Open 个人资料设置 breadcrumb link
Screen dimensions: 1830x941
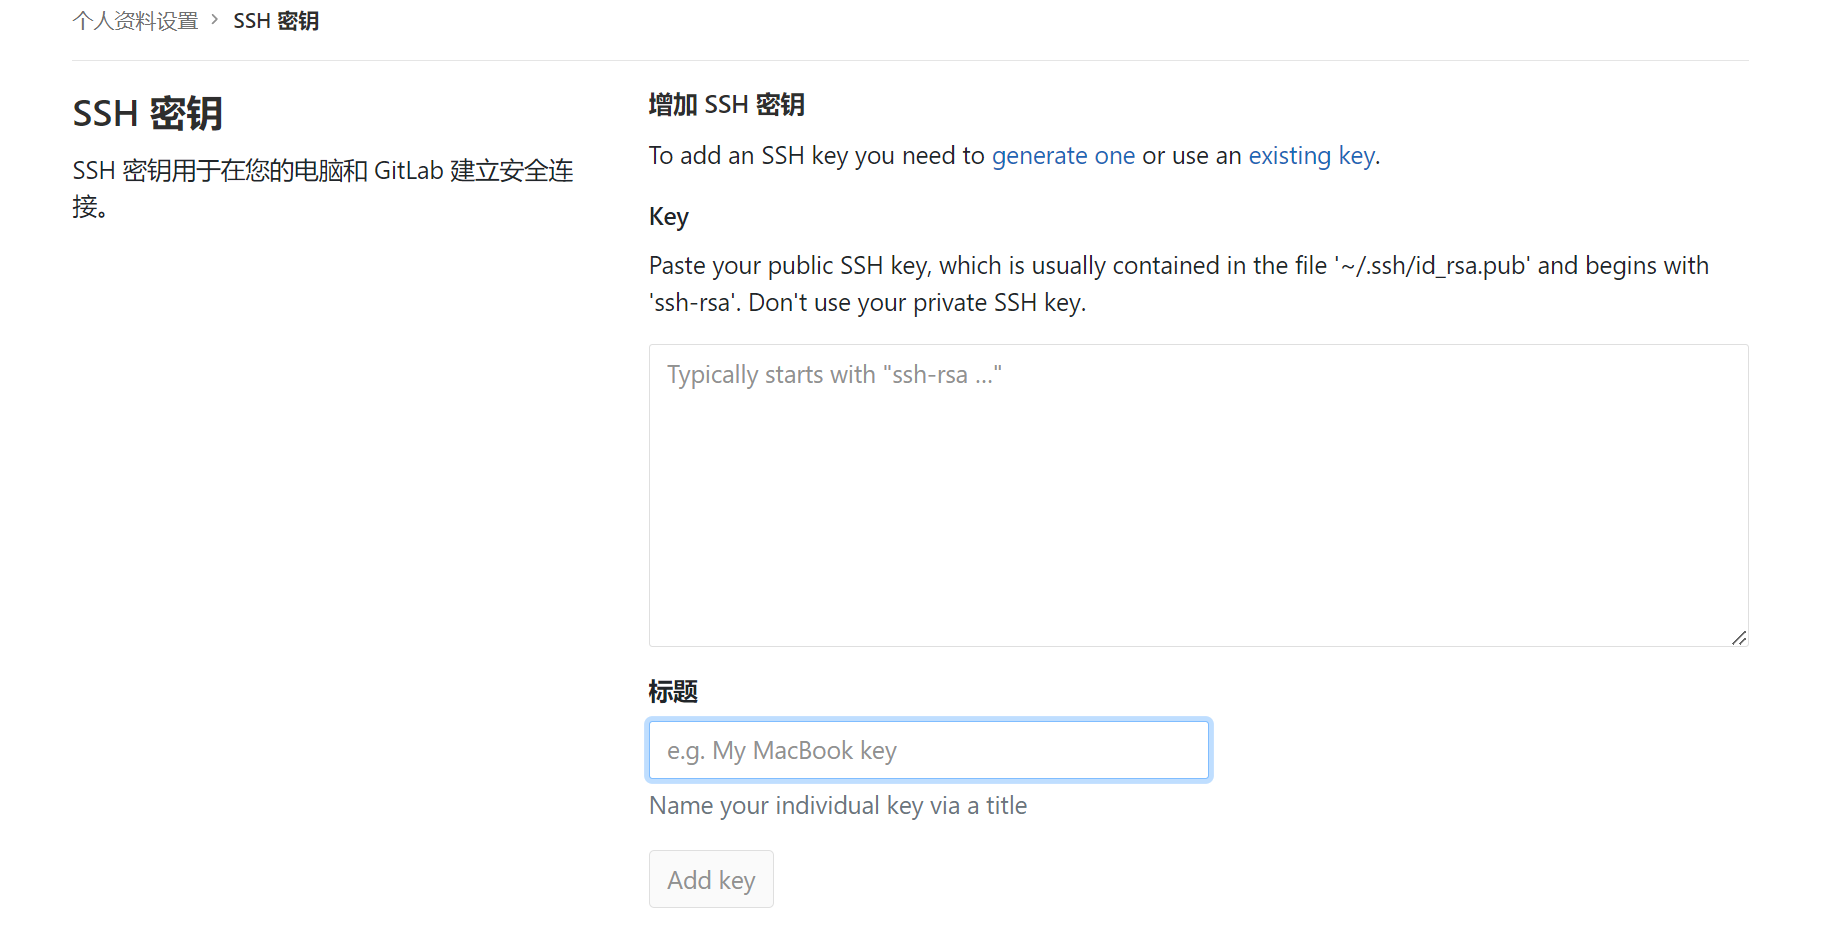coord(135,21)
